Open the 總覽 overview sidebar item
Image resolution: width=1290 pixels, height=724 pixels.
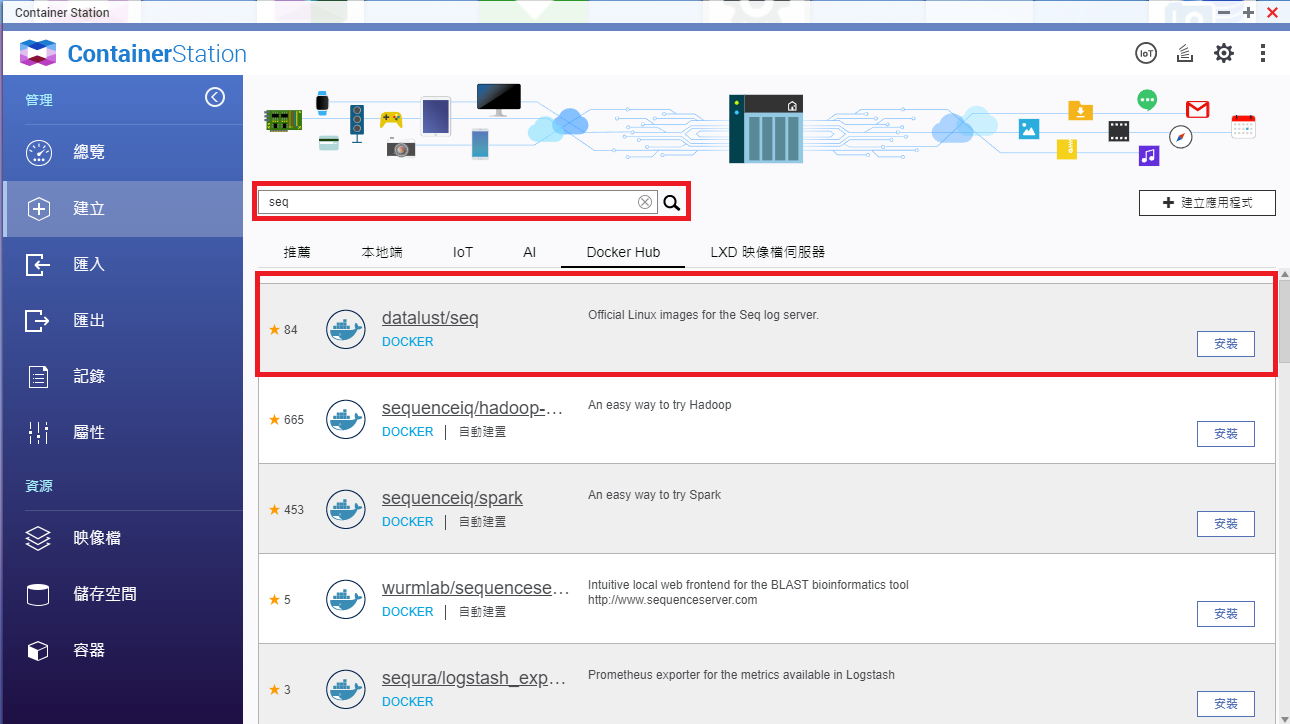[x=89, y=152]
